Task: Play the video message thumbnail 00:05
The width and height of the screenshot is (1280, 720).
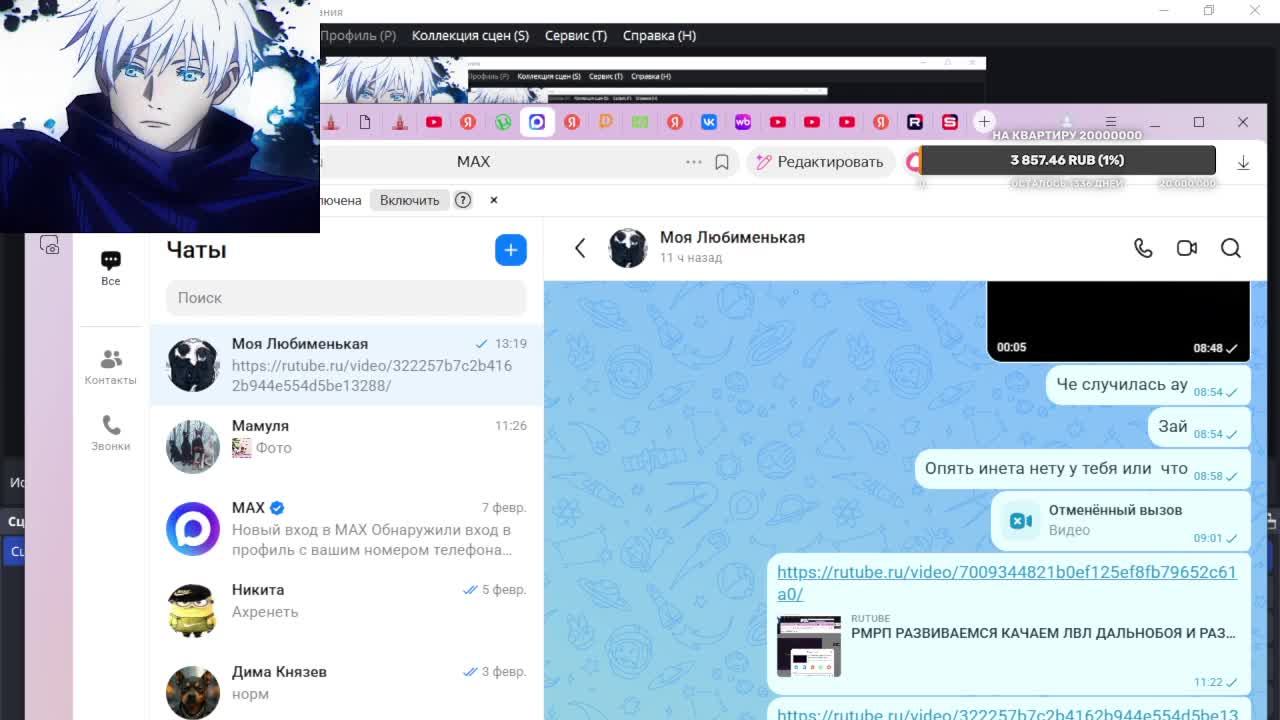Action: click(x=1118, y=320)
